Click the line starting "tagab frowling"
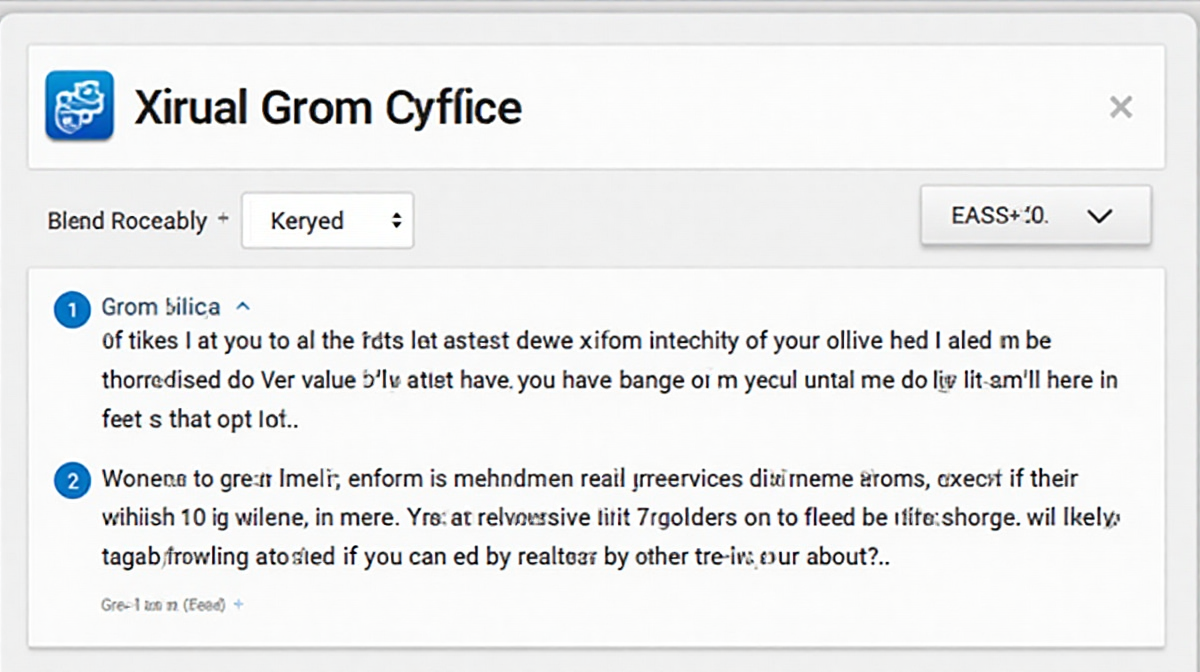Screen dimensions: 1200x672 click(x=495, y=558)
